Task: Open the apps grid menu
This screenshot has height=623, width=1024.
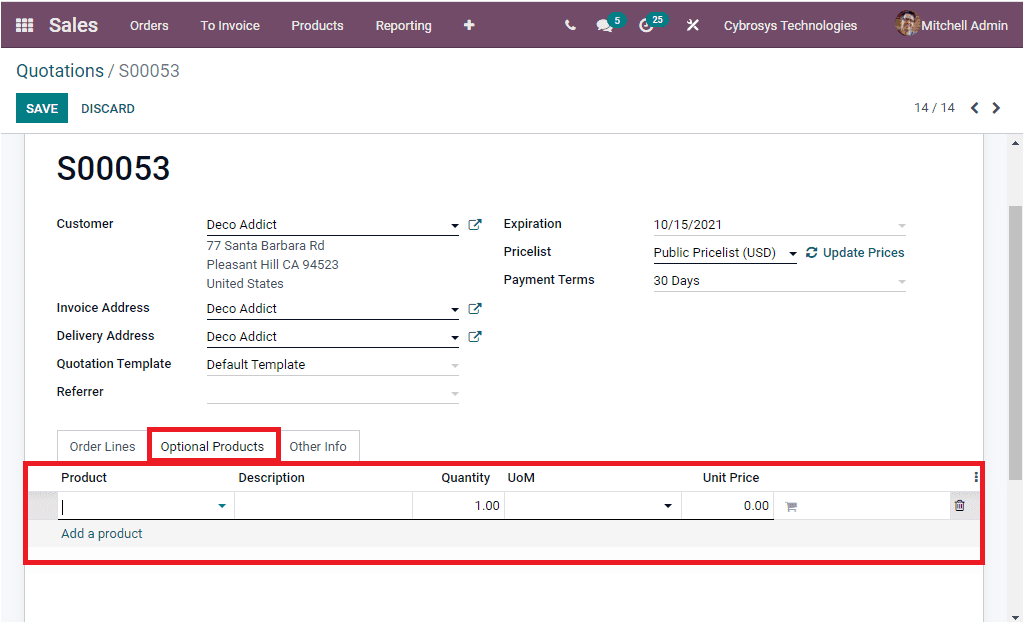Action: [x=24, y=25]
